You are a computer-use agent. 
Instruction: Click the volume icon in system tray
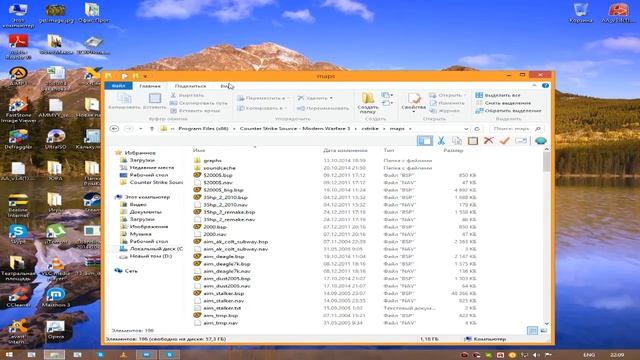[536, 355]
